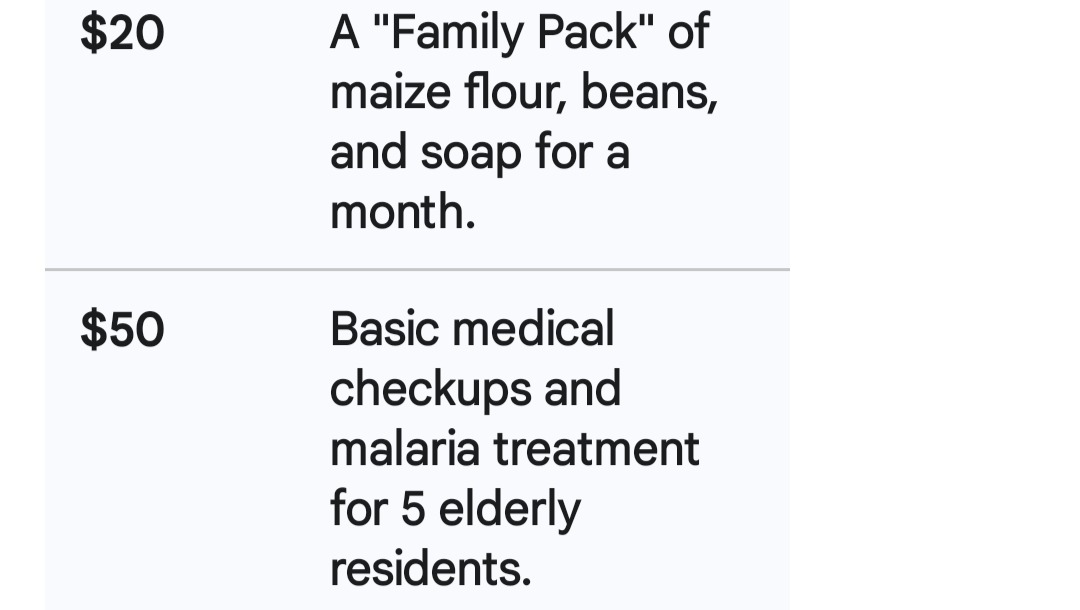Click the "$20" donation amount
Image resolution: width=1080 pixels, height=610 pixels.
point(122,34)
